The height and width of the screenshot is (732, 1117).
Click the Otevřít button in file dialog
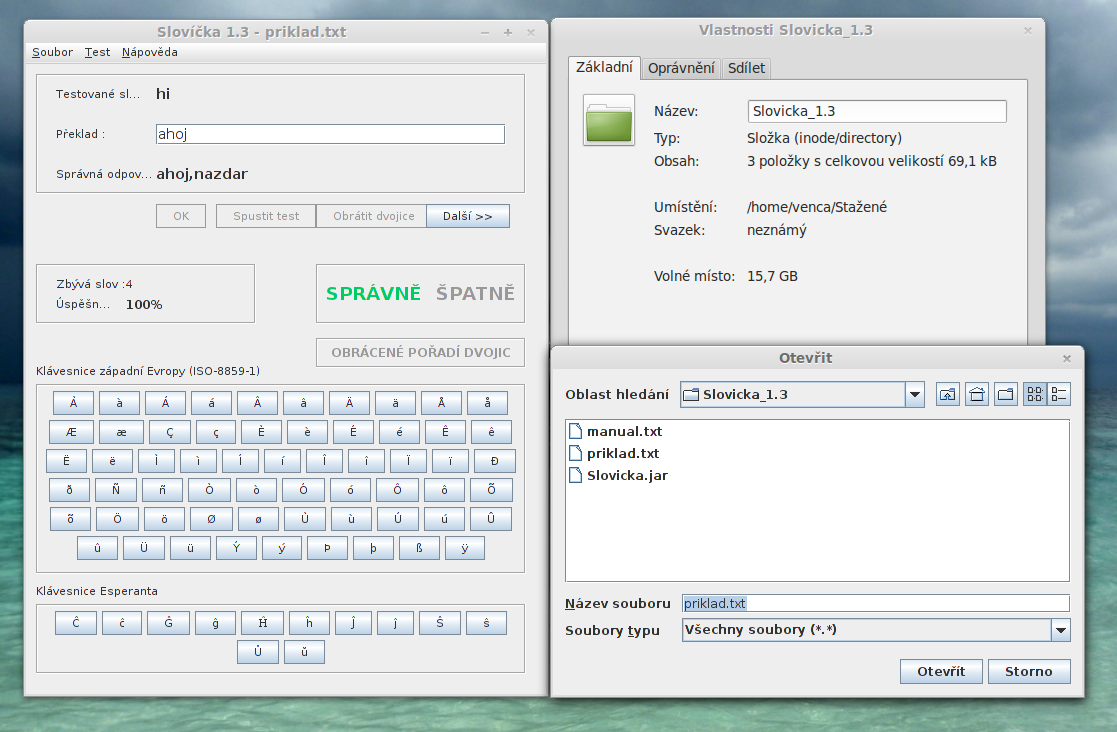(941, 671)
